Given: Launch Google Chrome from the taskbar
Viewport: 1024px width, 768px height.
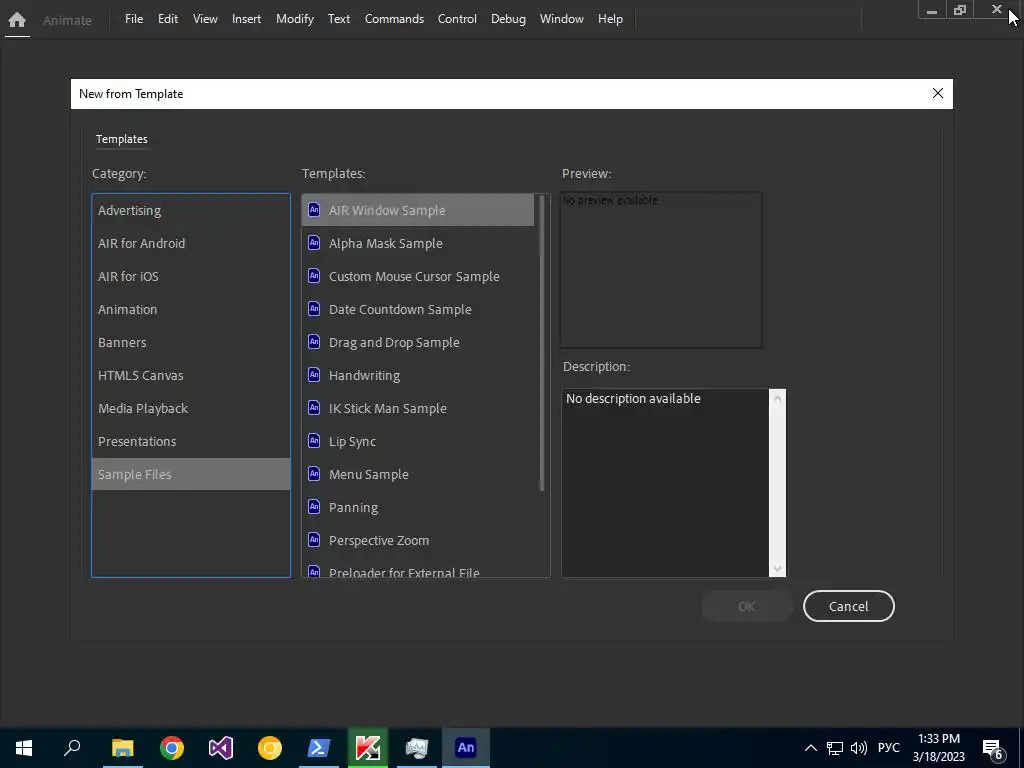Looking at the screenshot, I should click(x=172, y=748).
